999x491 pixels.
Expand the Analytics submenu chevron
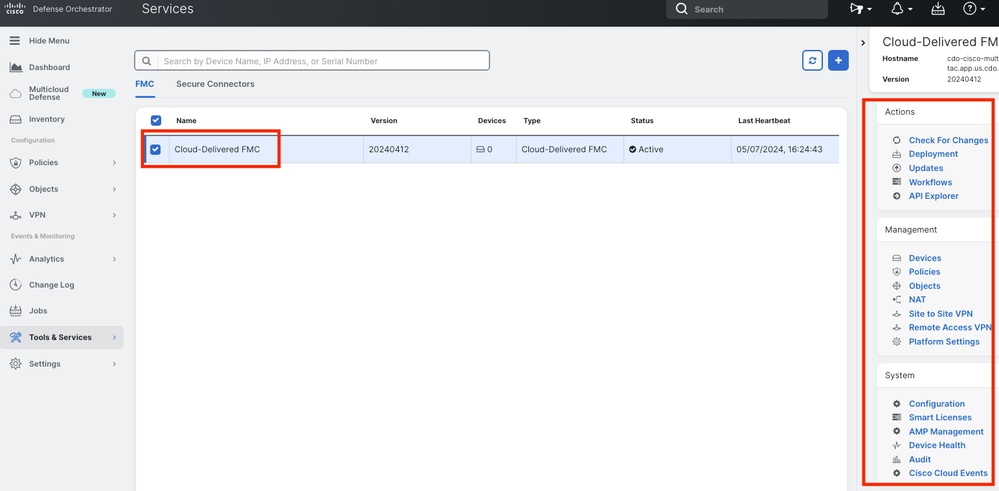point(115,259)
